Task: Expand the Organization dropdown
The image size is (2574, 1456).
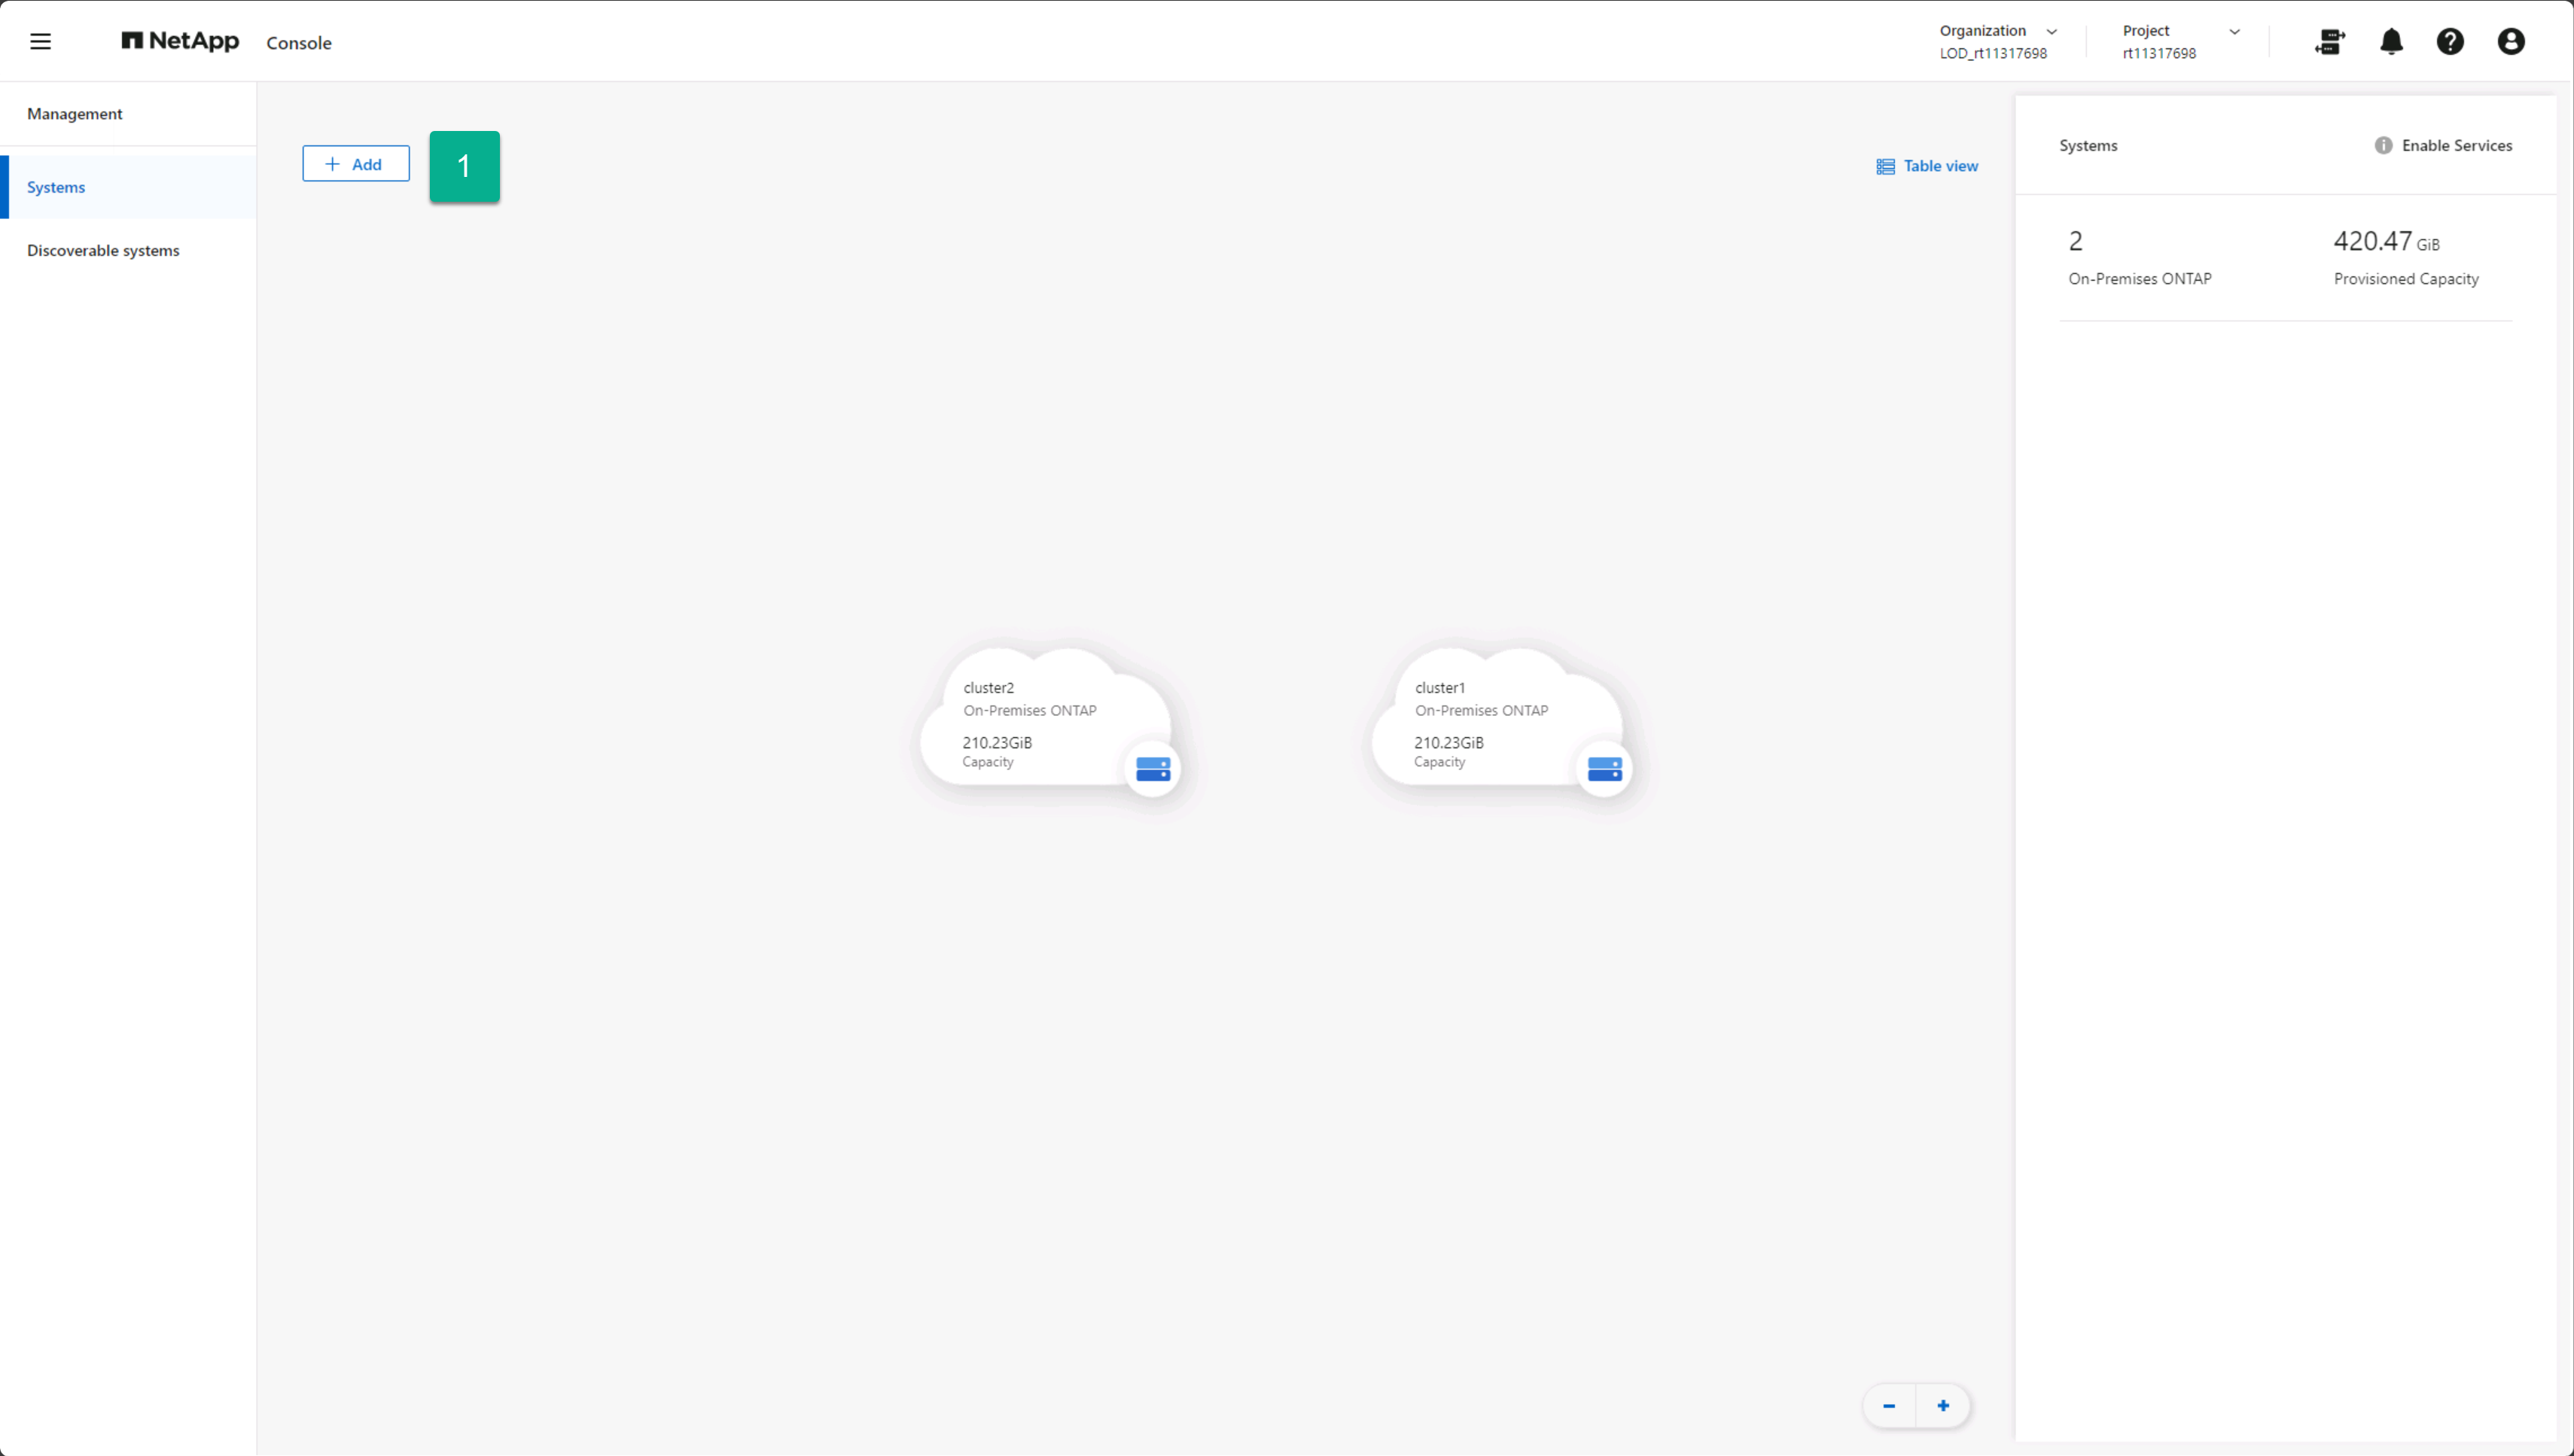Action: point(2051,32)
